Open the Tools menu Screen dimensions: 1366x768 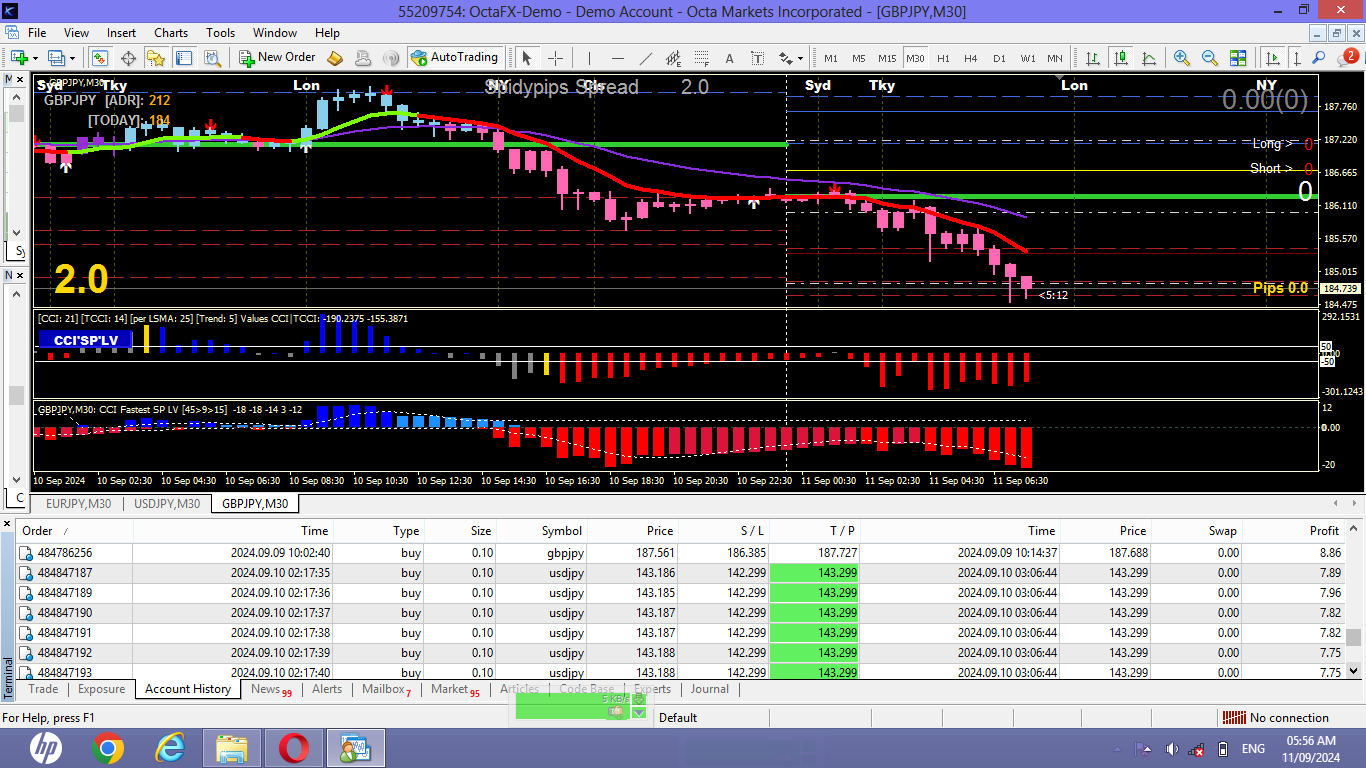click(x=221, y=33)
